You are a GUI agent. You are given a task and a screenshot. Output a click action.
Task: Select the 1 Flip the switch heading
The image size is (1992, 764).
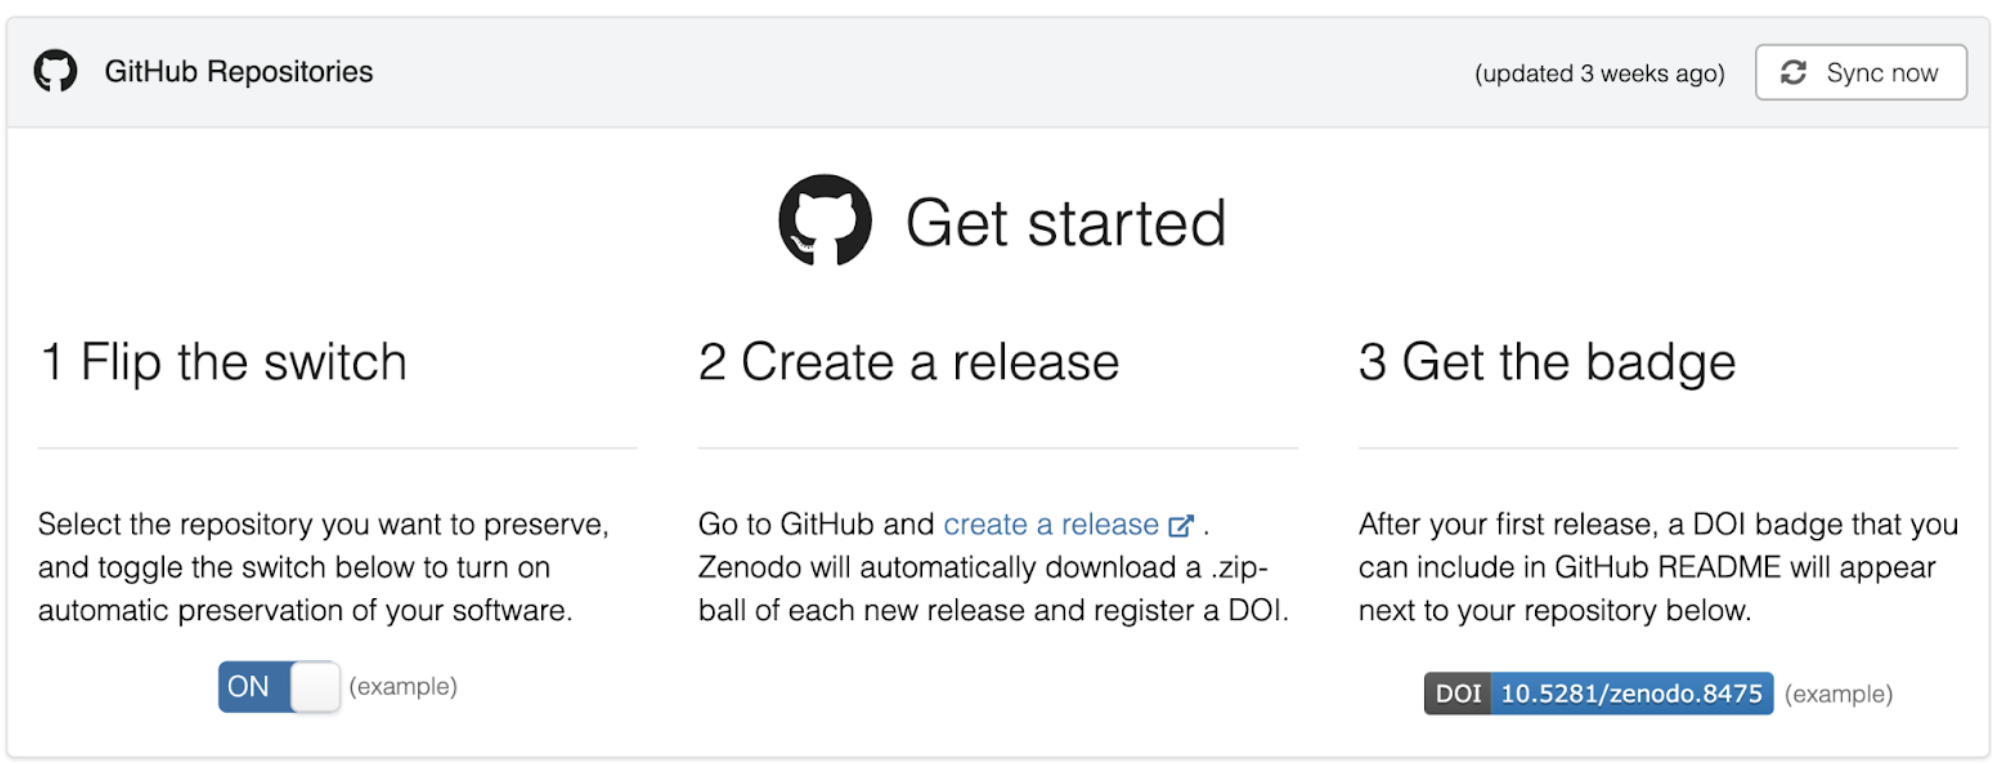[223, 362]
